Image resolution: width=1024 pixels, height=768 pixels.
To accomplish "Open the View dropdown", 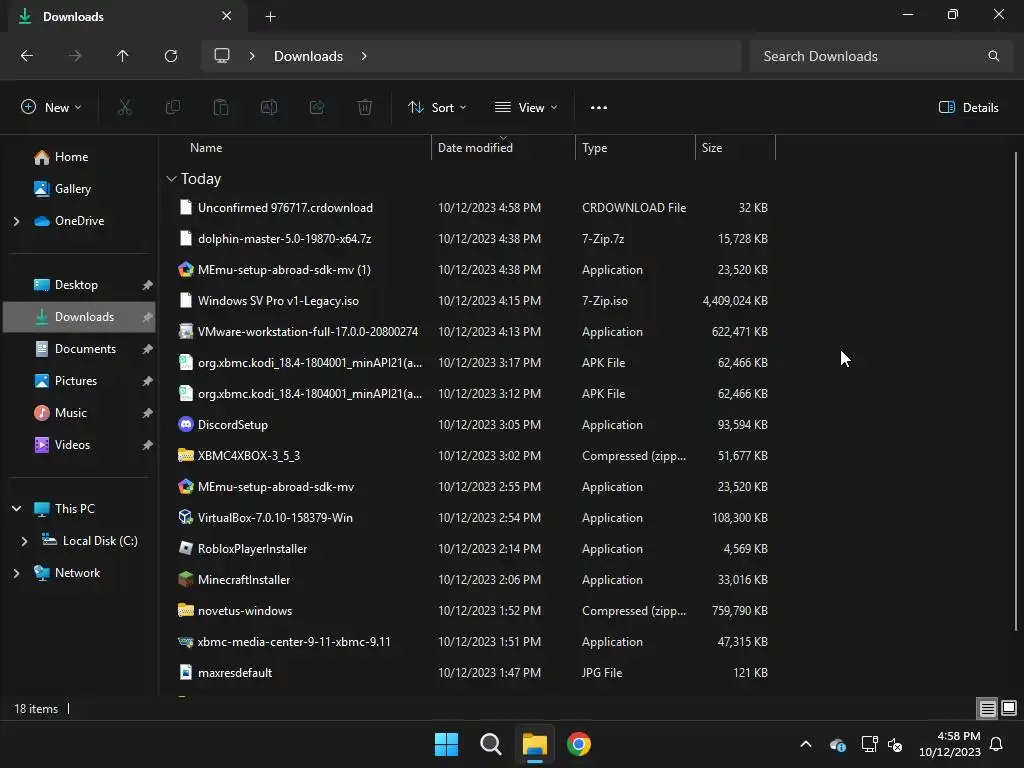I will (x=526, y=108).
